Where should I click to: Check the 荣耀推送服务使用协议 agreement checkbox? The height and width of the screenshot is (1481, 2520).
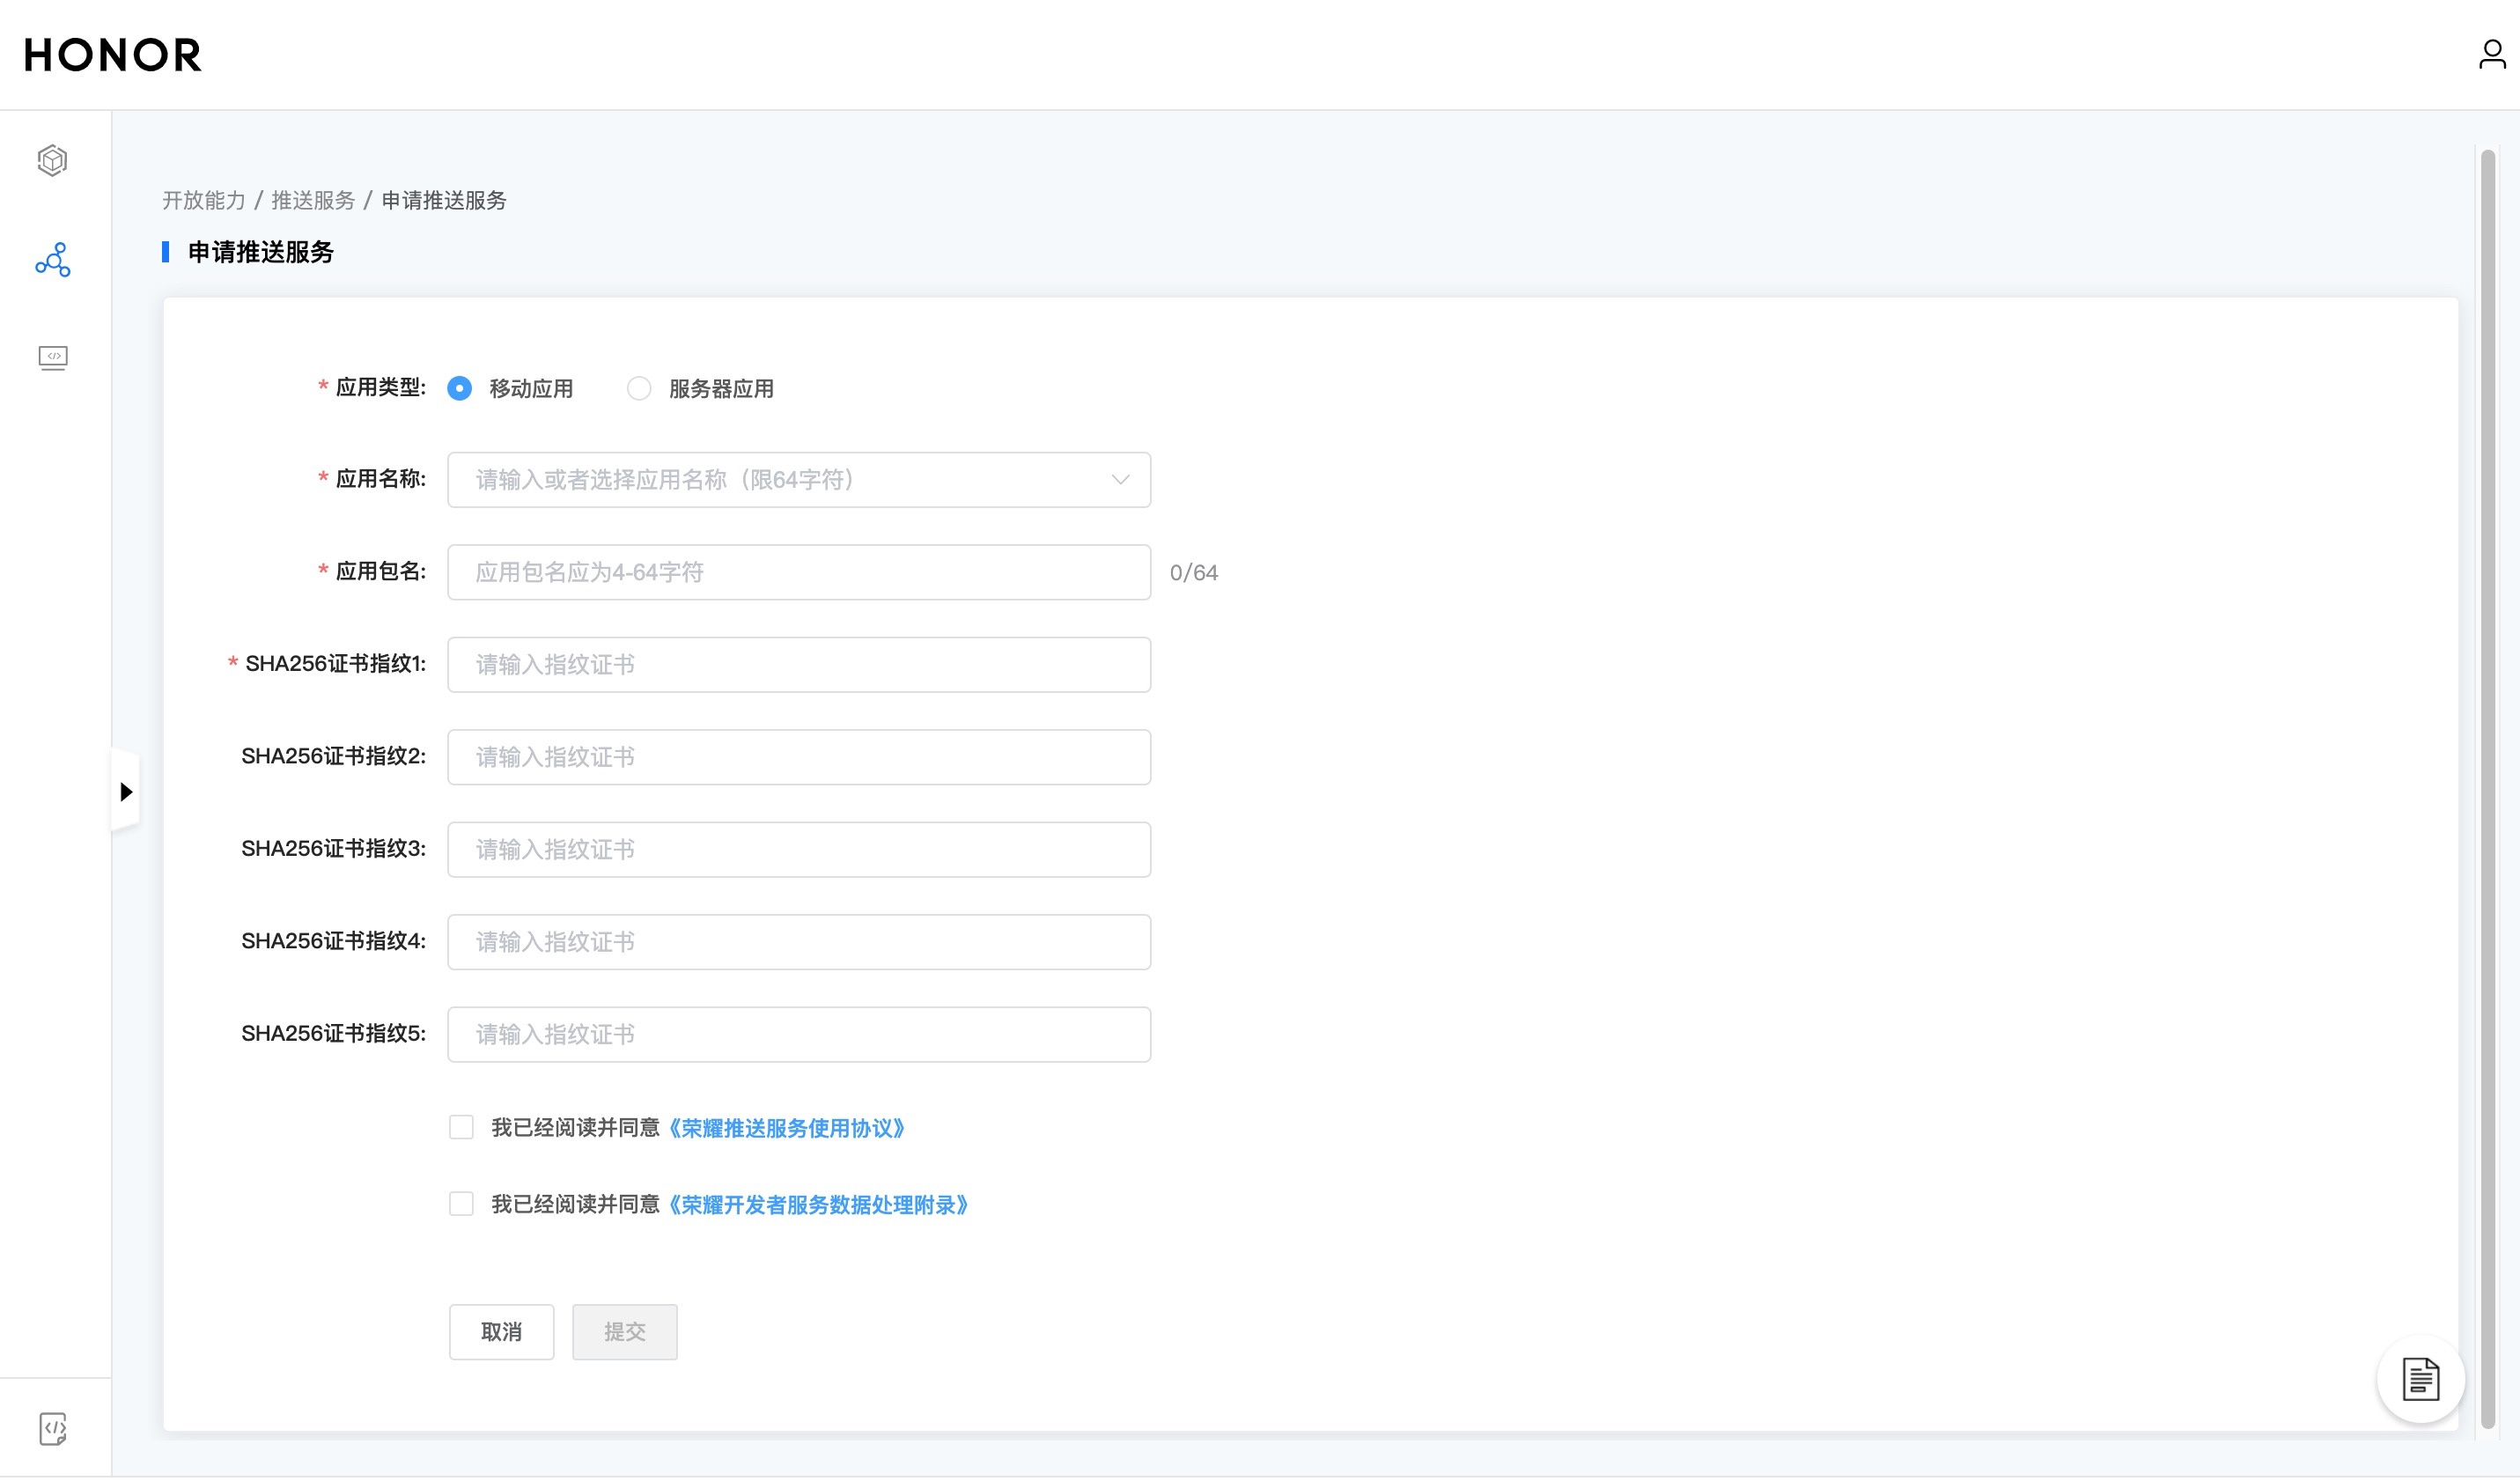[461, 1128]
